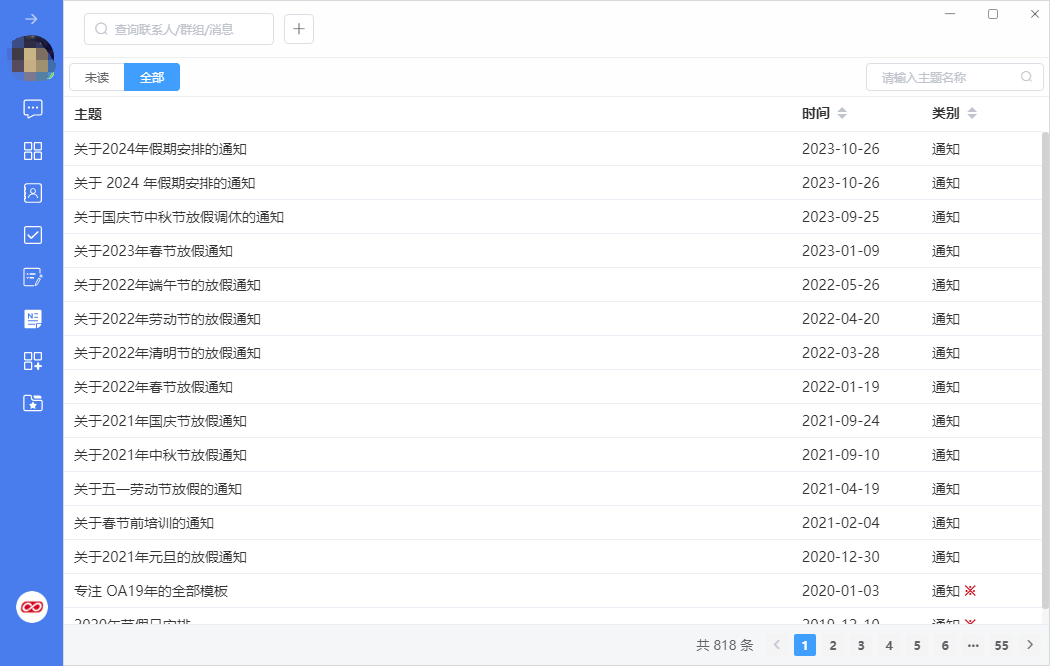Image resolution: width=1050 pixels, height=666 pixels.
Task: Open the starred folder icon in sidebar
Action: (32, 403)
